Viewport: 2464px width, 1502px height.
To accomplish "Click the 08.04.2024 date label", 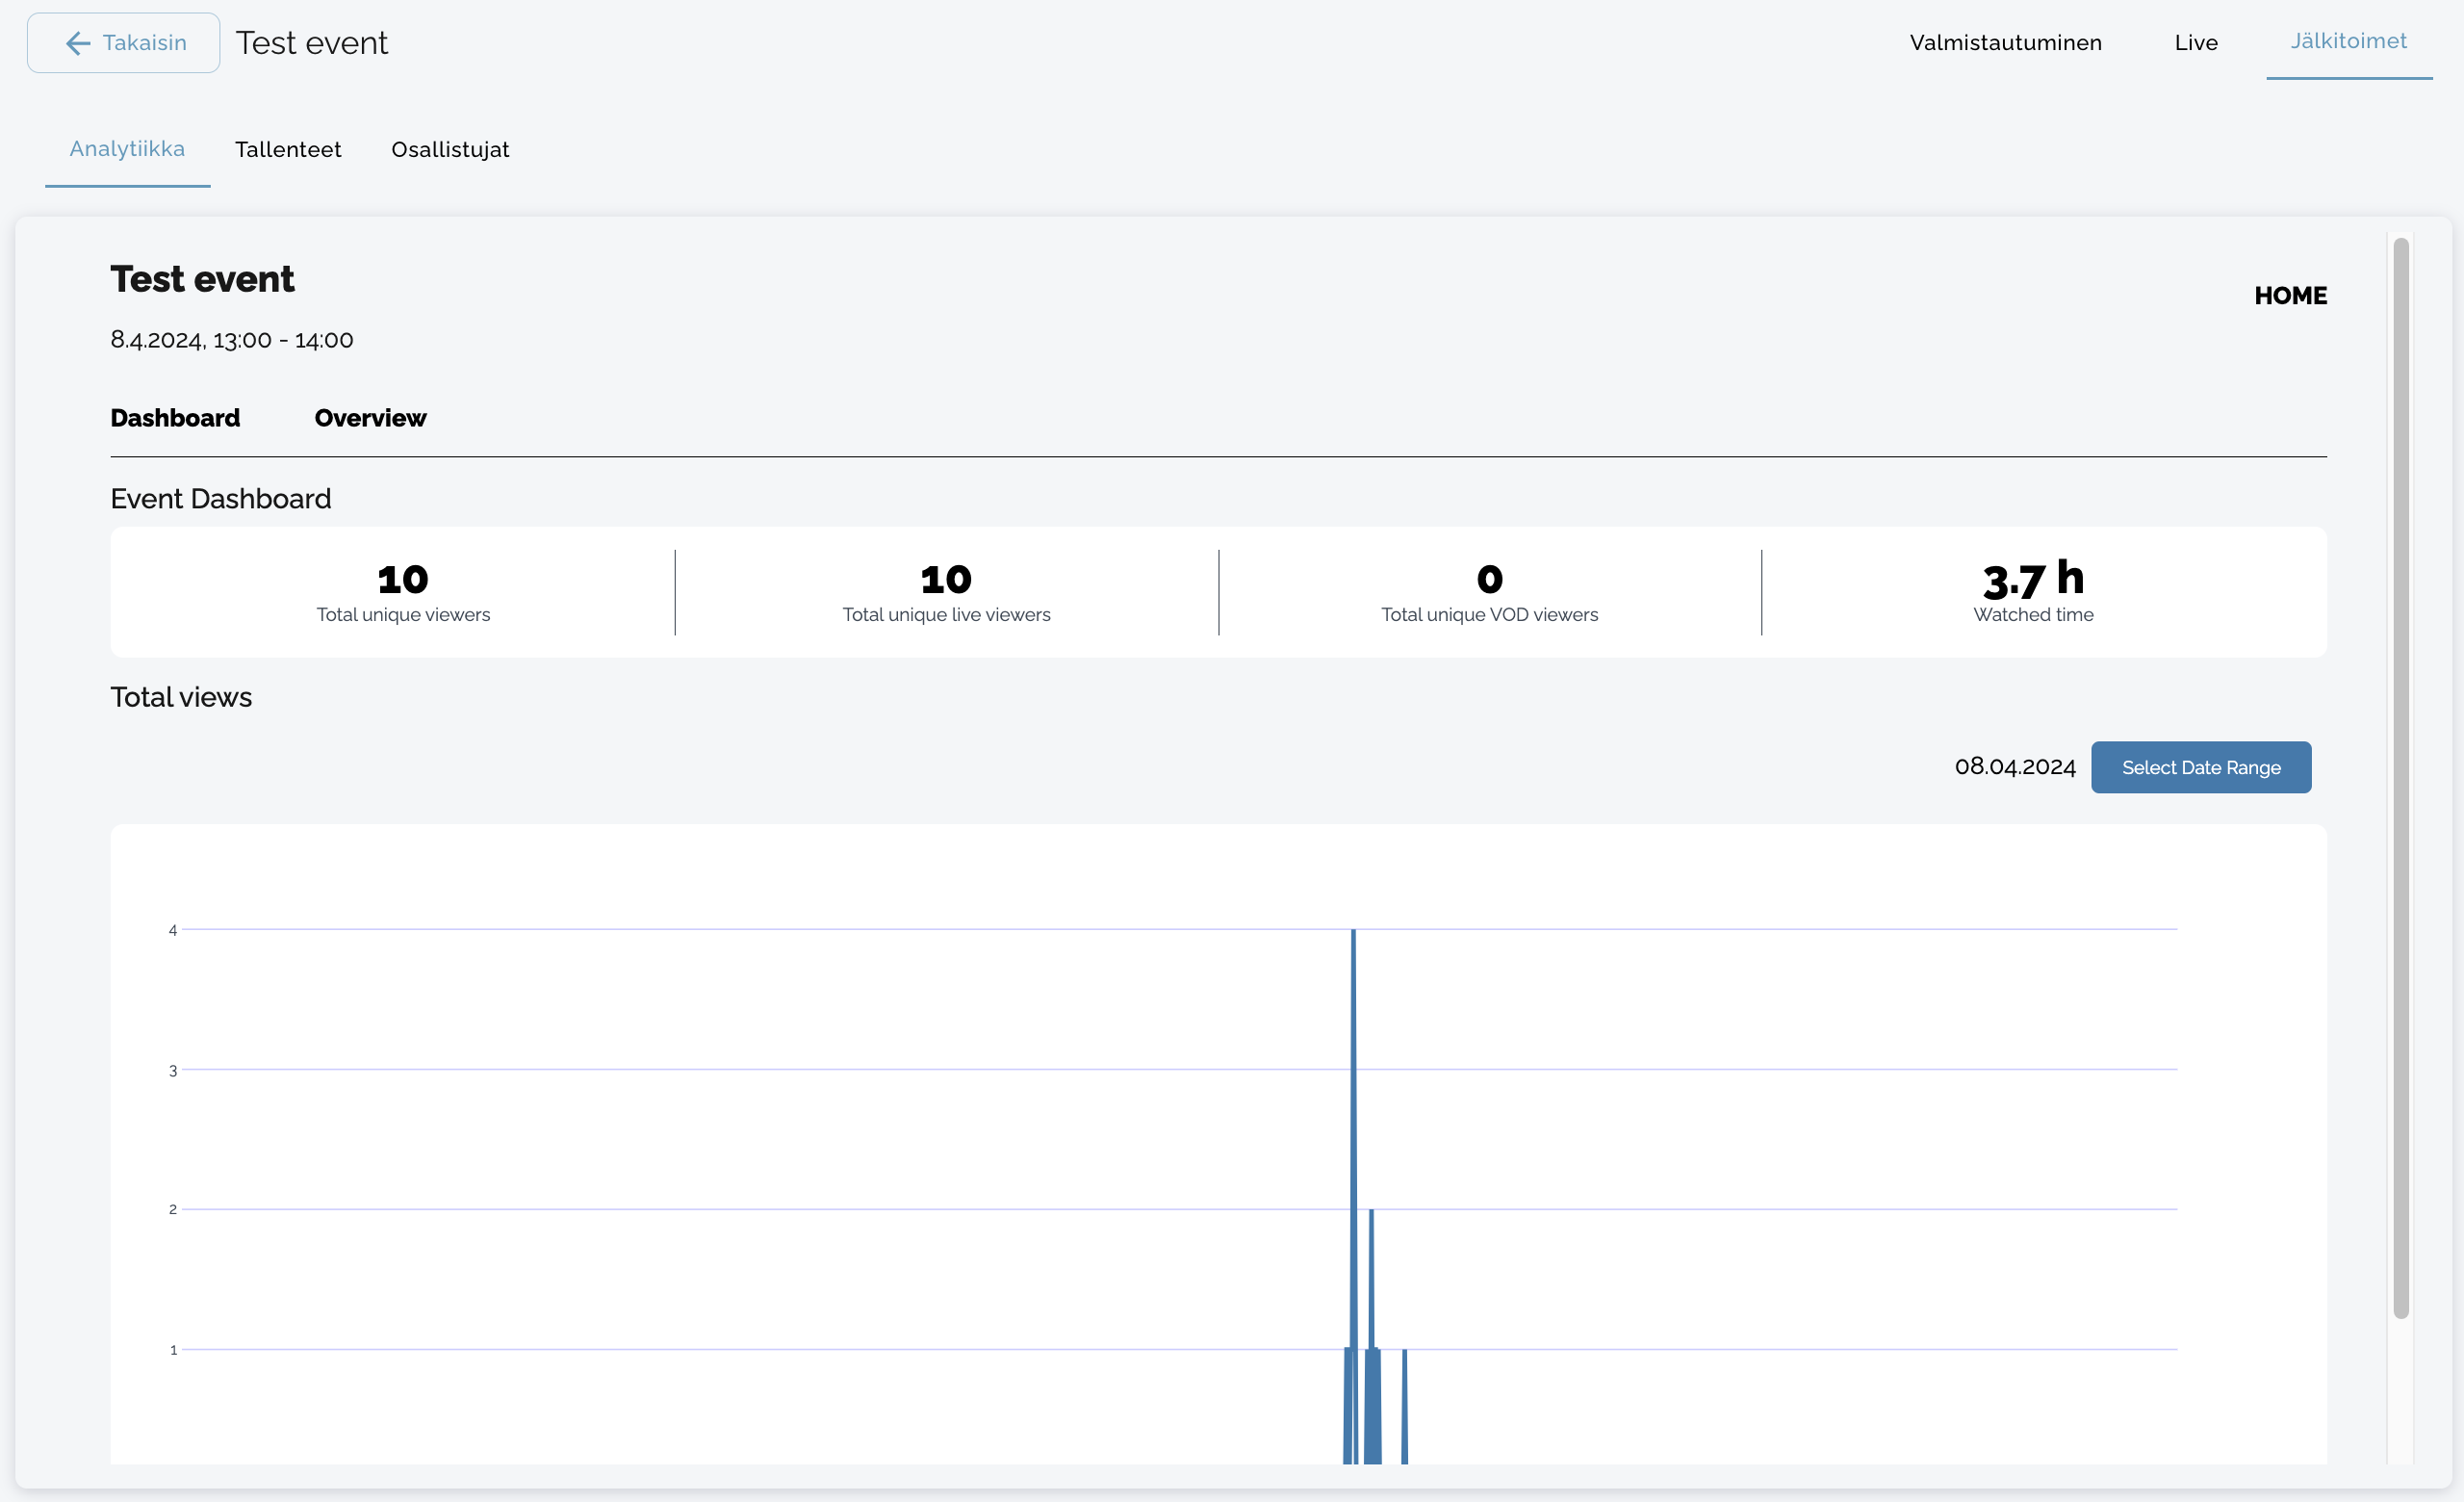I will coord(2014,767).
